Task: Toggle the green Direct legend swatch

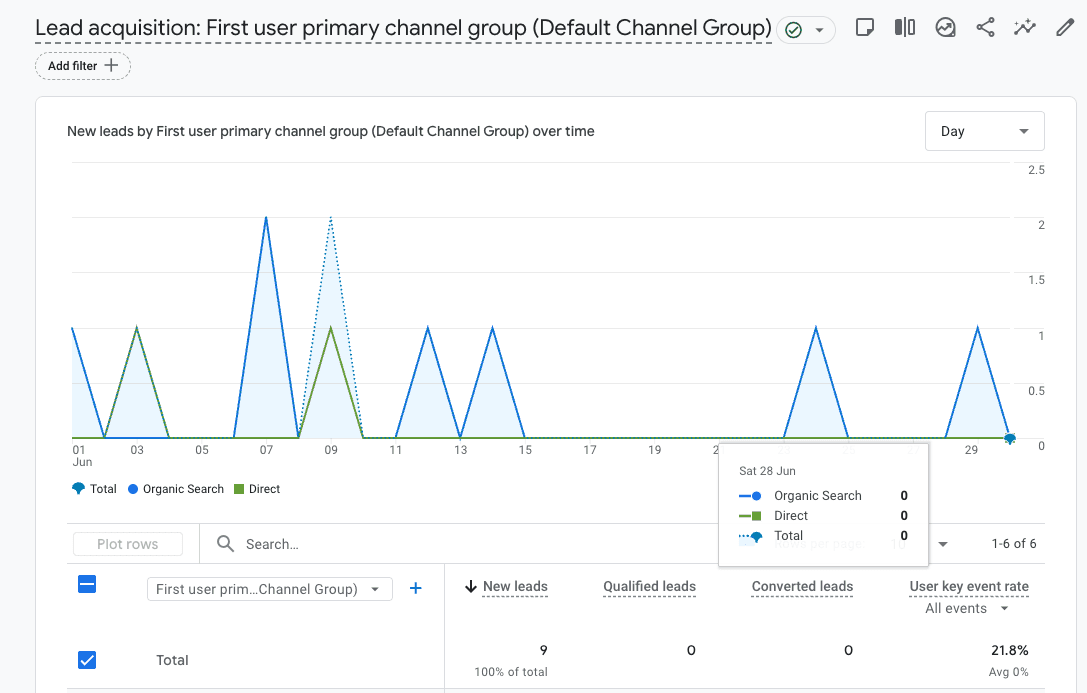Action: point(239,489)
